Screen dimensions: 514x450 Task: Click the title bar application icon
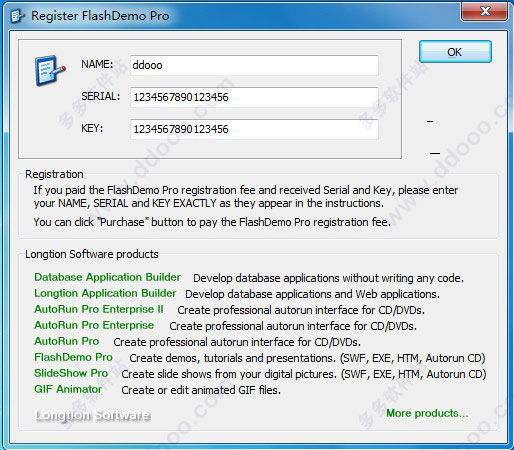pyautogui.click(x=17, y=16)
